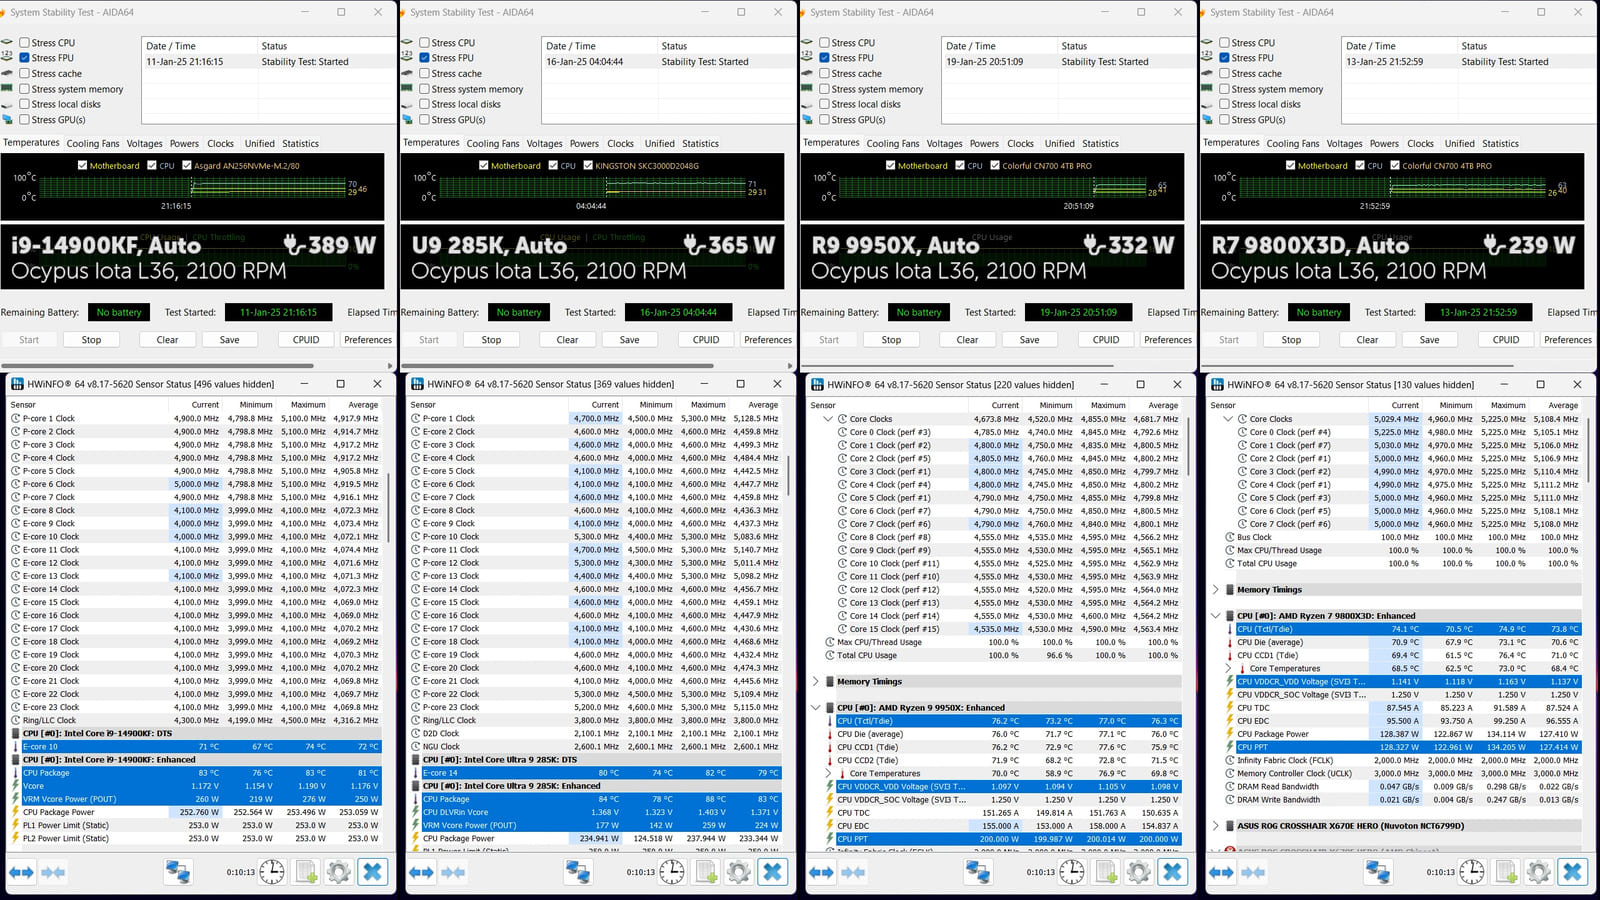1600x900 pixels.
Task: Open Powers tab in 19-Jan-25 AIDA64 window
Action: pyautogui.click(x=984, y=144)
